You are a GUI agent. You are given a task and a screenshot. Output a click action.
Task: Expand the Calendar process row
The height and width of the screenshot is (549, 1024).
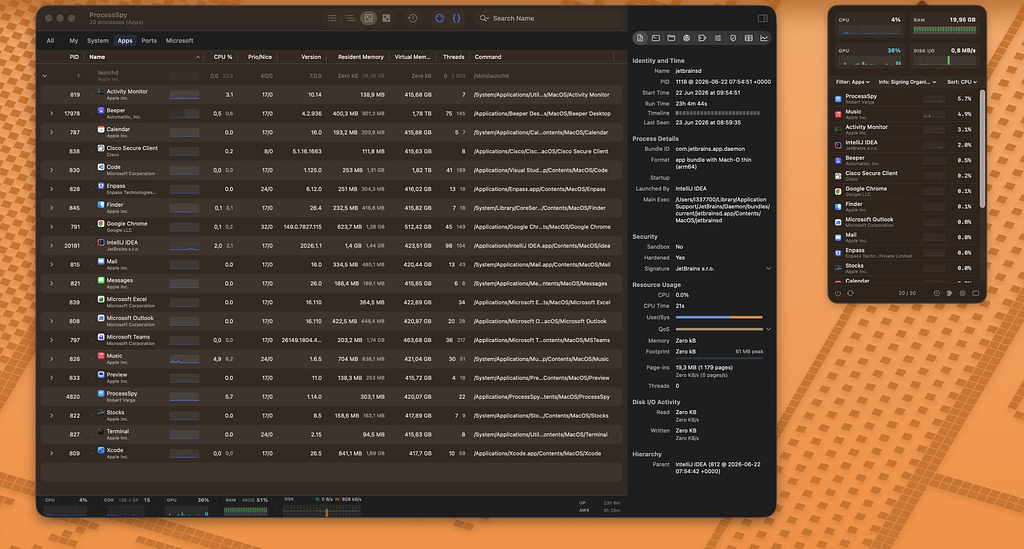[51, 133]
